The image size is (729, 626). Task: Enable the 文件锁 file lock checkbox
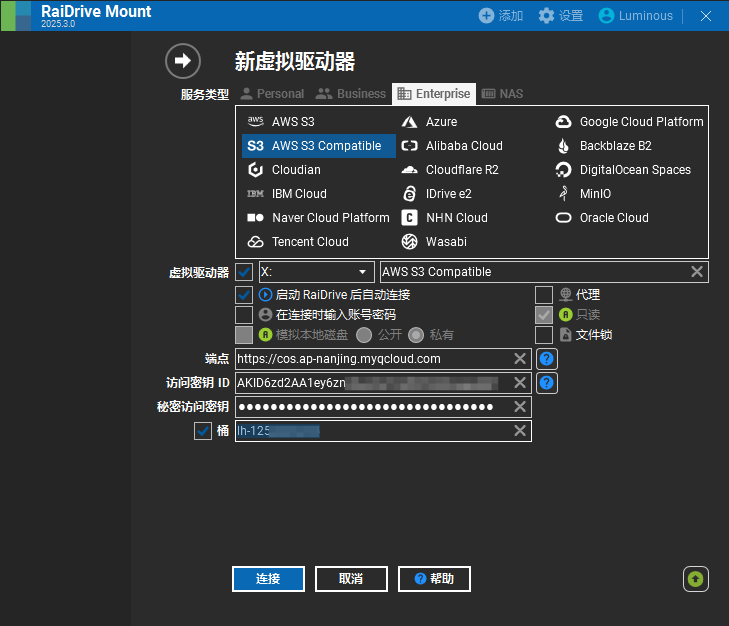(544, 335)
